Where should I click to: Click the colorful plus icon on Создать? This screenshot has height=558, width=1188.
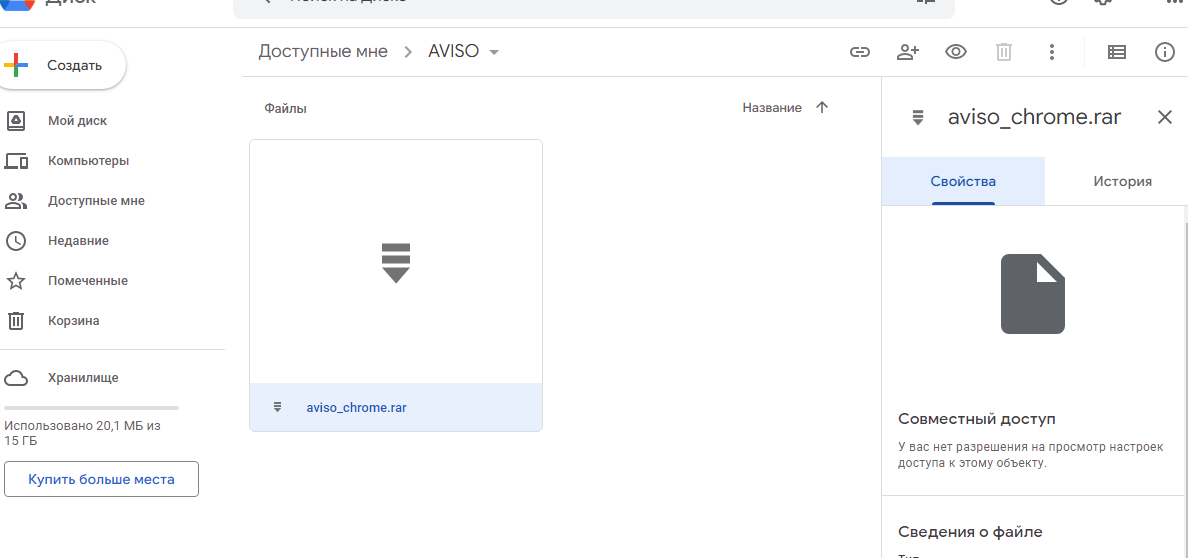[x=16, y=65]
